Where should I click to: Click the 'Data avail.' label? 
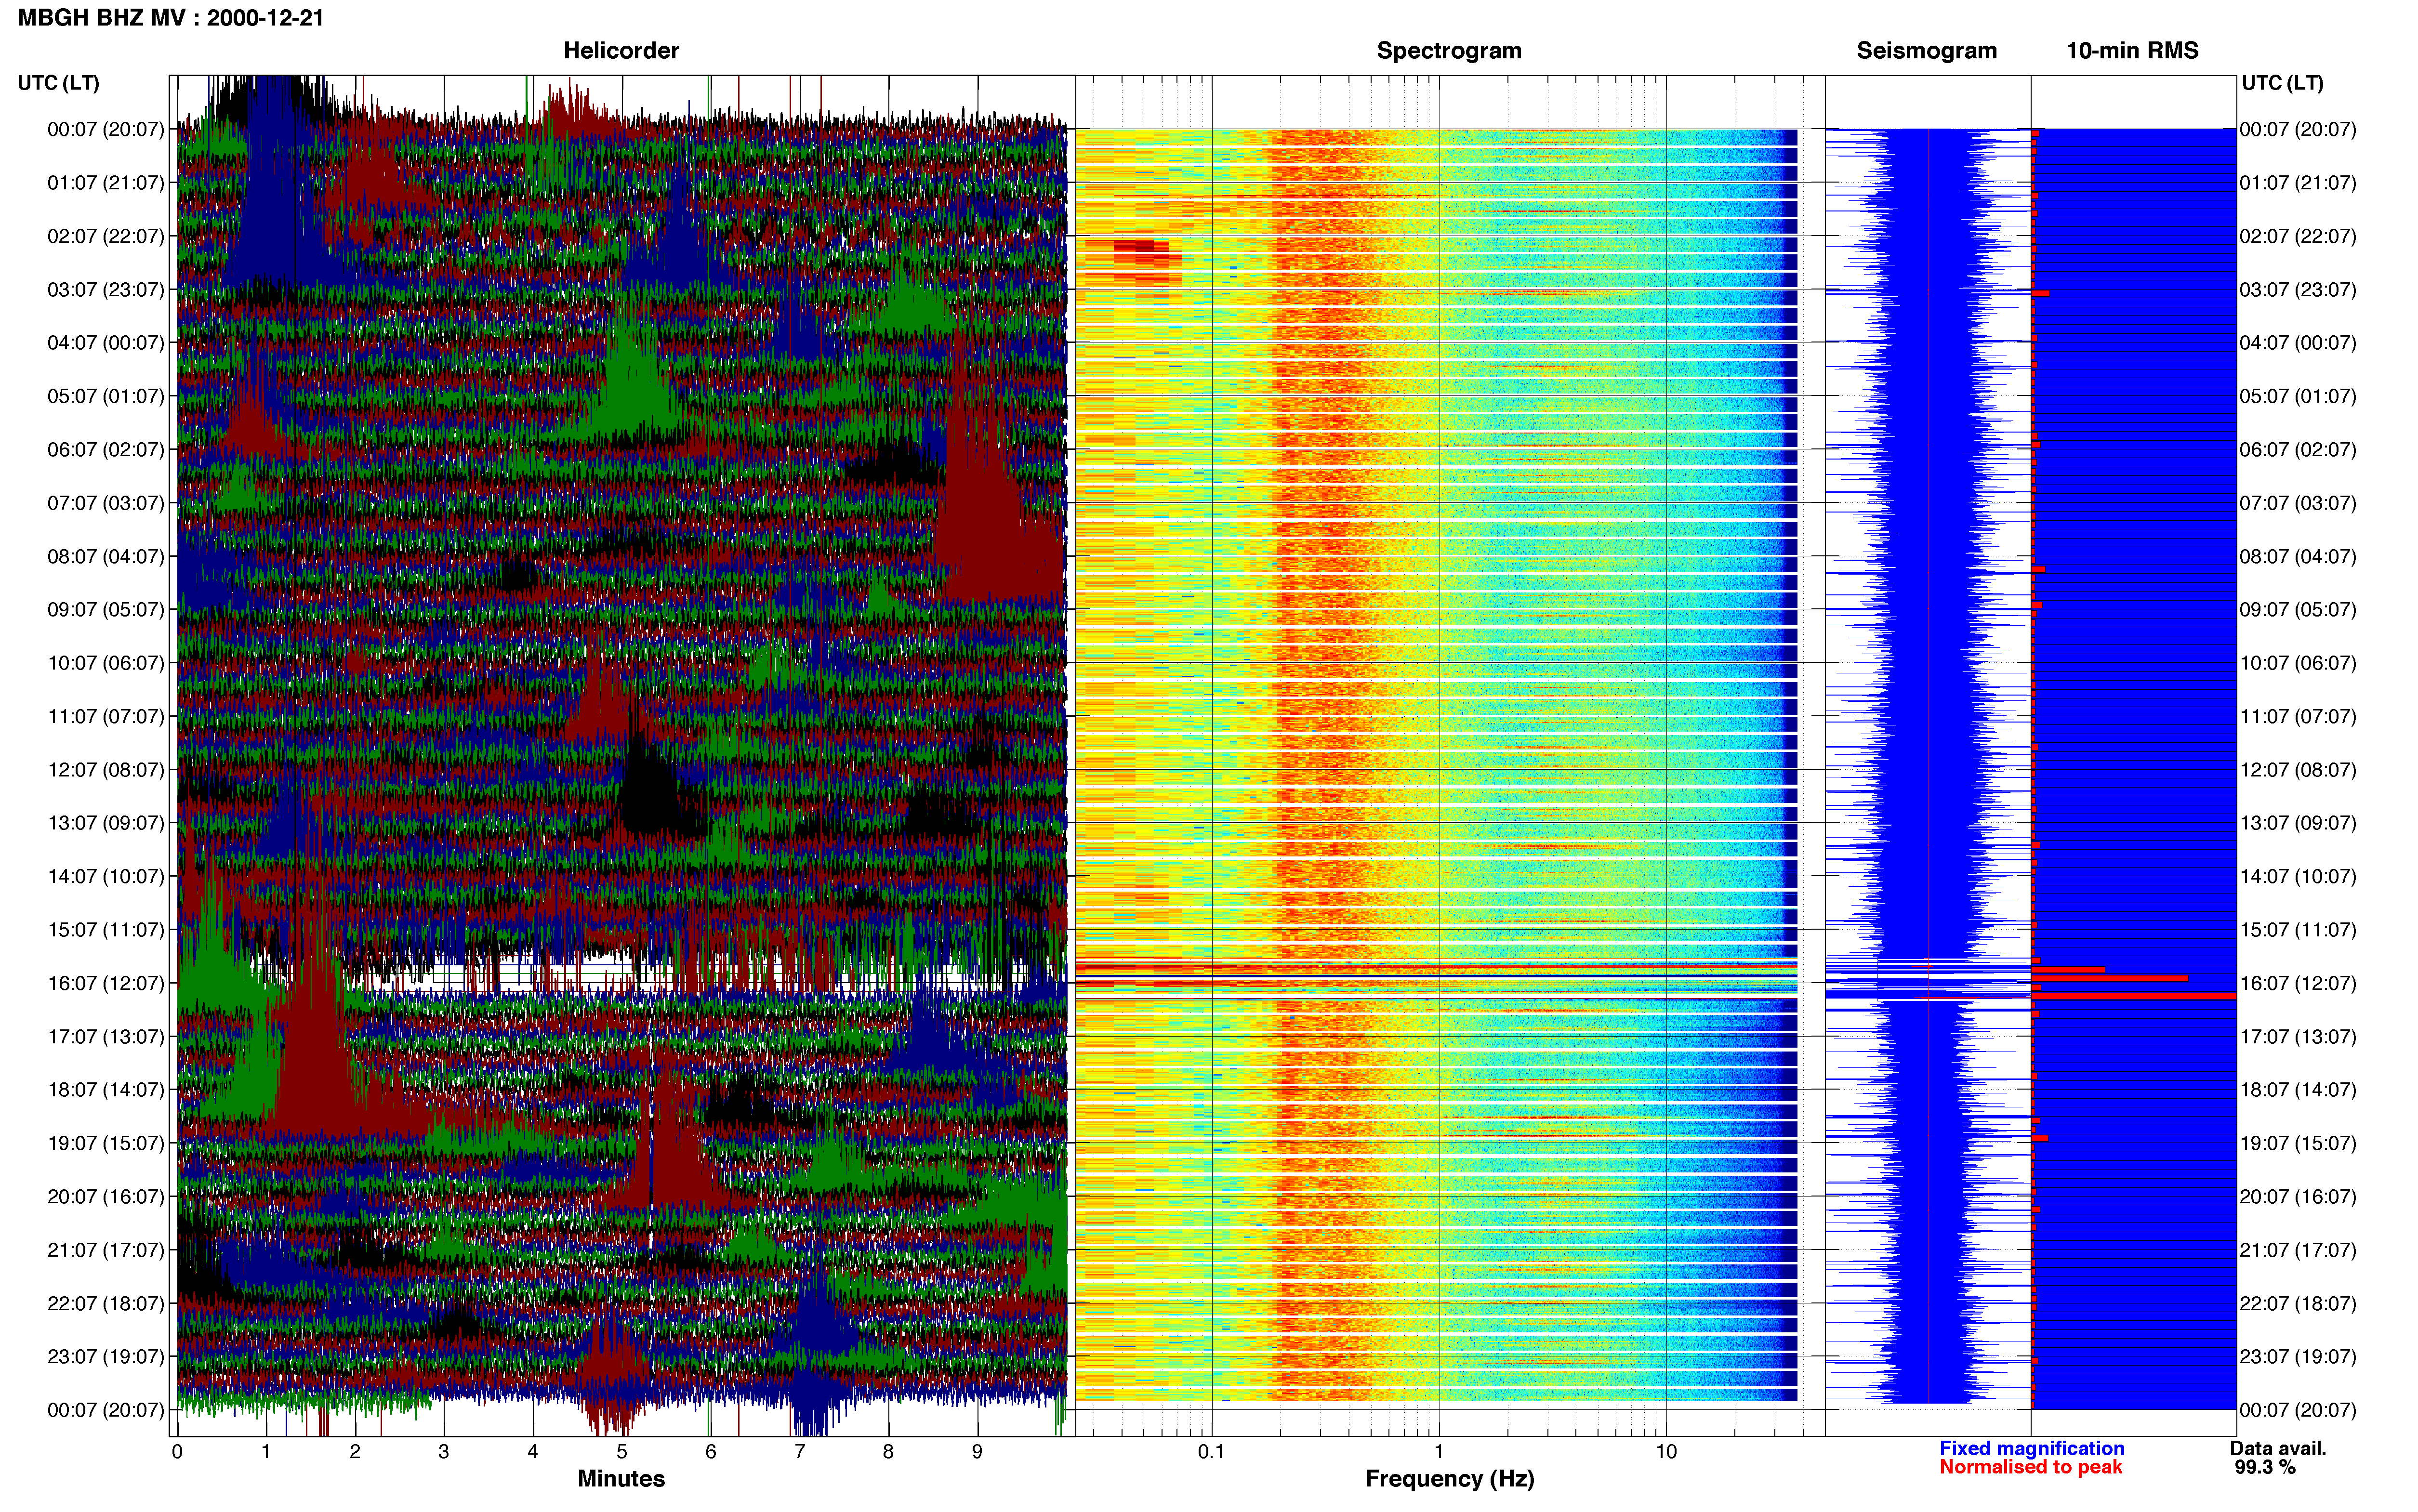coord(2278,1448)
